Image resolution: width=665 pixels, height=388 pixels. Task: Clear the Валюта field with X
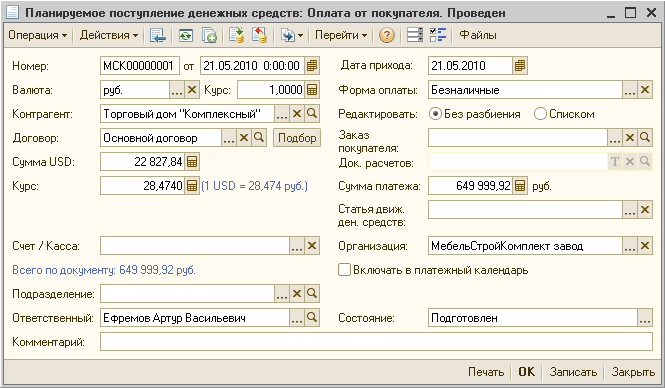point(192,90)
